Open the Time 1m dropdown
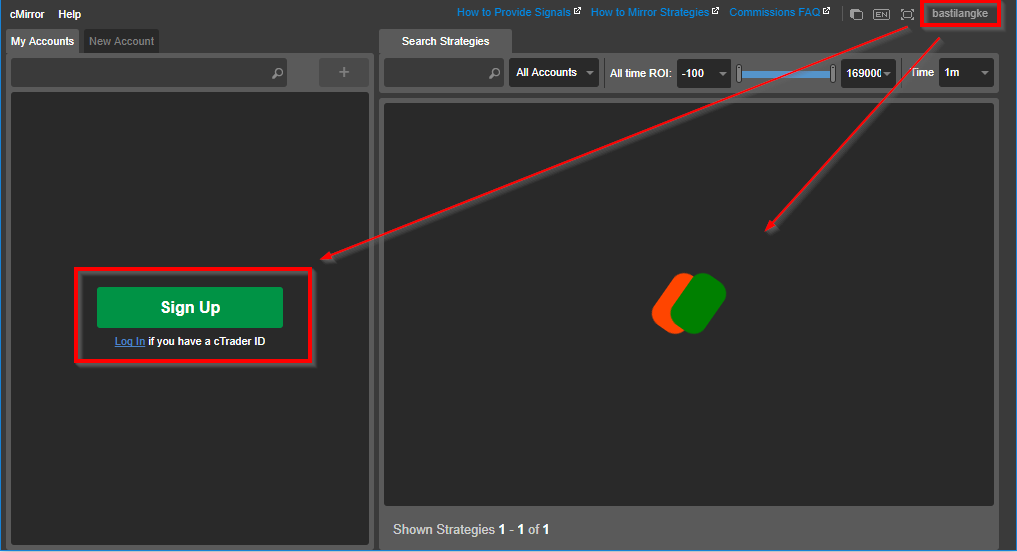The width and height of the screenshot is (1017, 552). point(966,73)
